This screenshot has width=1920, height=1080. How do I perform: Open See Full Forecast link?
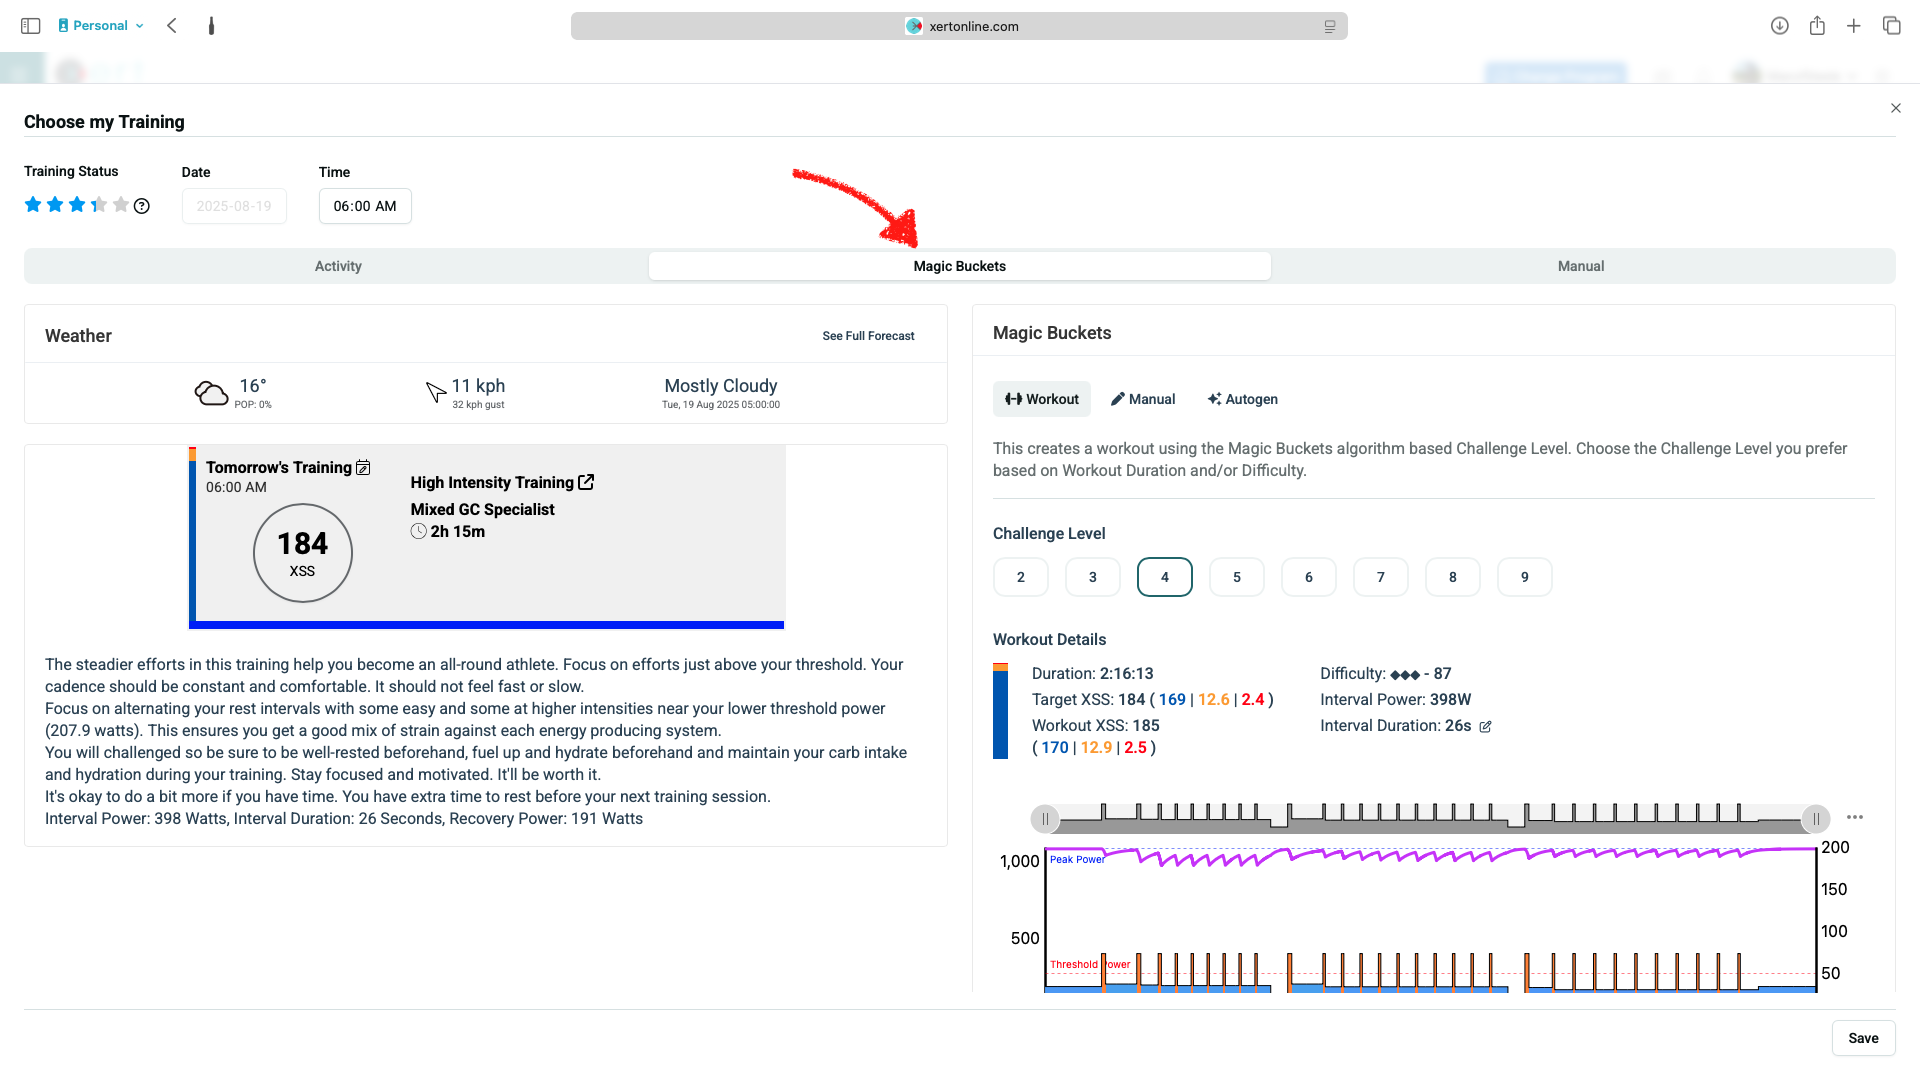click(x=868, y=336)
